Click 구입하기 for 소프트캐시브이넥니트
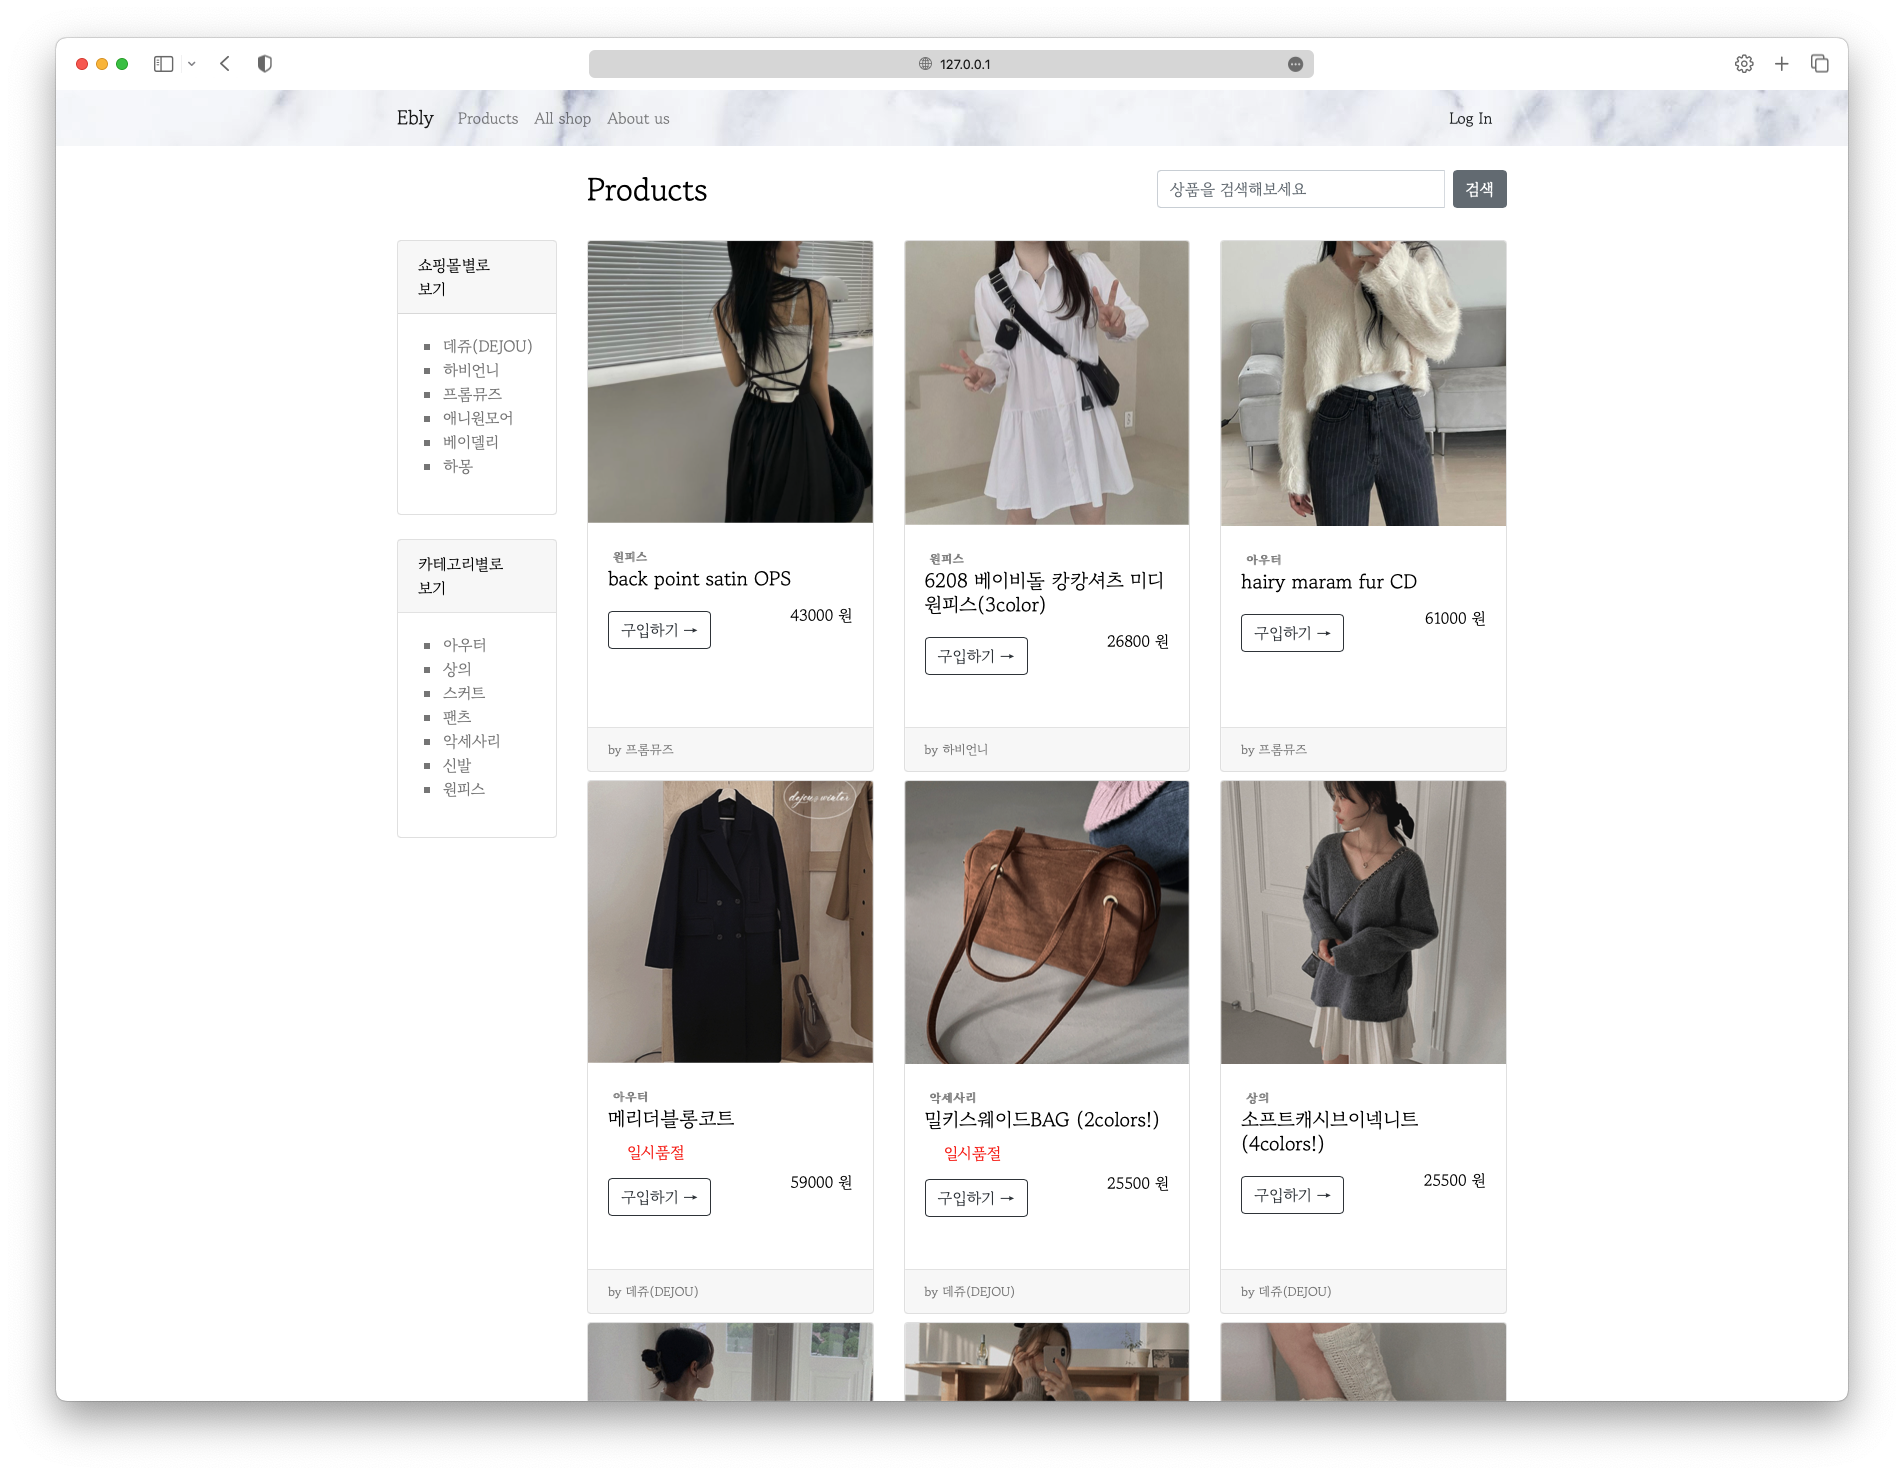Viewport: 1904px width, 1475px height. pyautogui.click(x=1292, y=1195)
